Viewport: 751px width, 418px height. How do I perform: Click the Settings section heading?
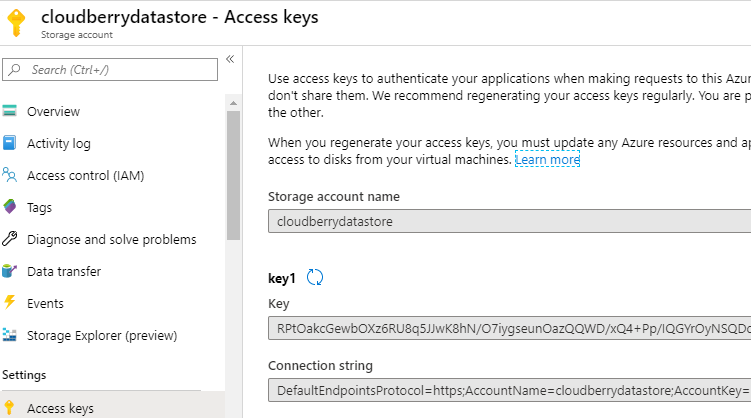[24, 375]
